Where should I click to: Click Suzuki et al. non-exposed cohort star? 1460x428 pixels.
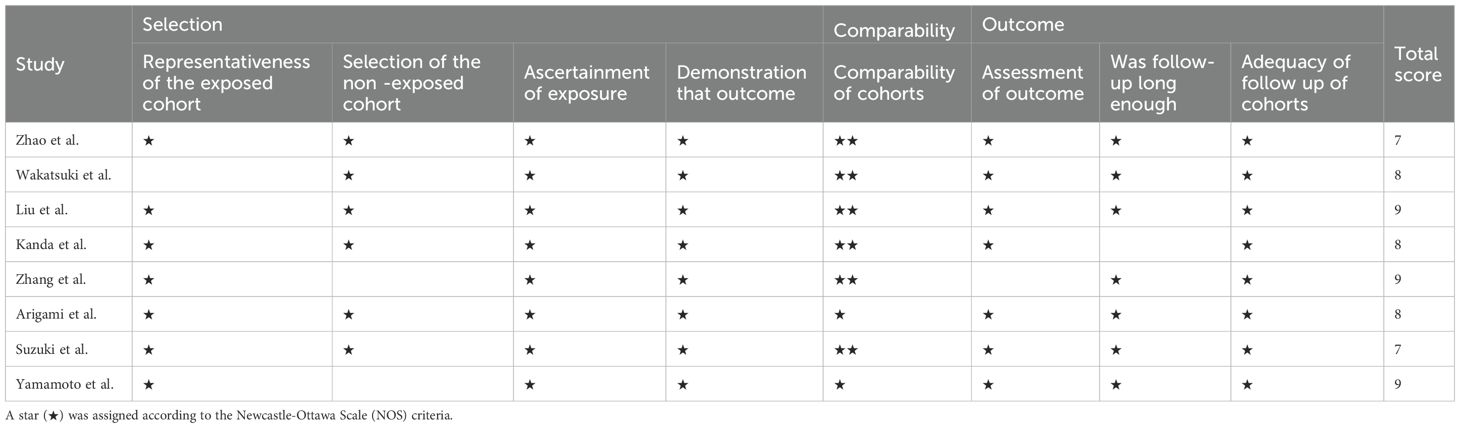(x=348, y=351)
